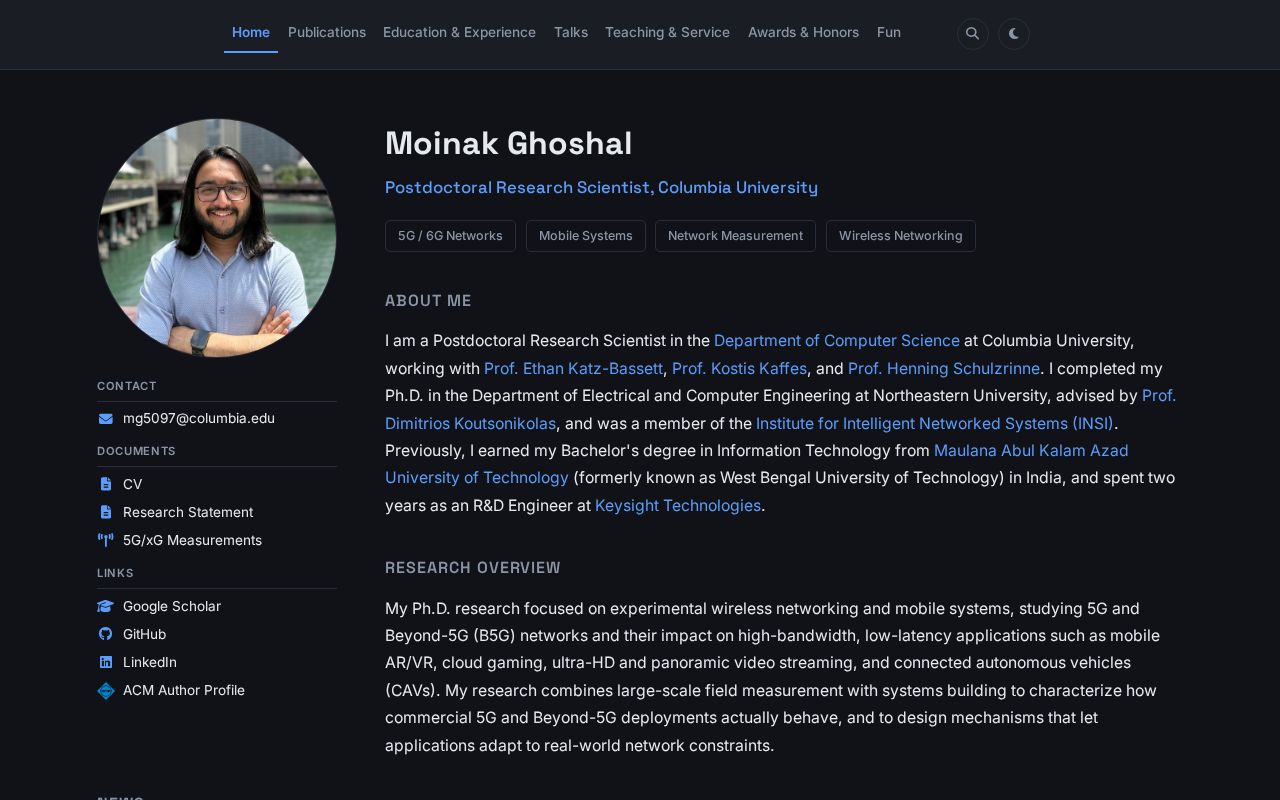Click the 5G/xG Measurements antenna icon
The height and width of the screenshot is (800, 1280).
[105, 540]
